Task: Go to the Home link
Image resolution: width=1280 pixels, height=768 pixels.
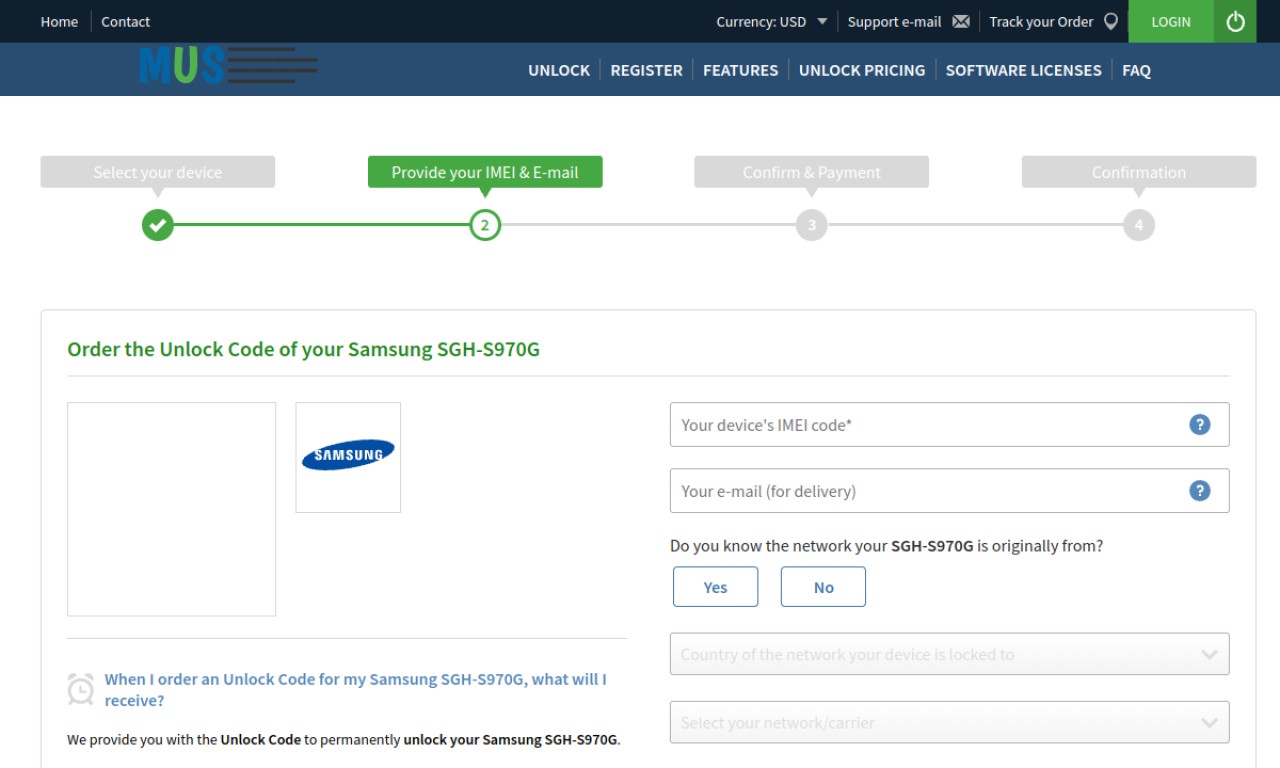Action: coord(59,22)
